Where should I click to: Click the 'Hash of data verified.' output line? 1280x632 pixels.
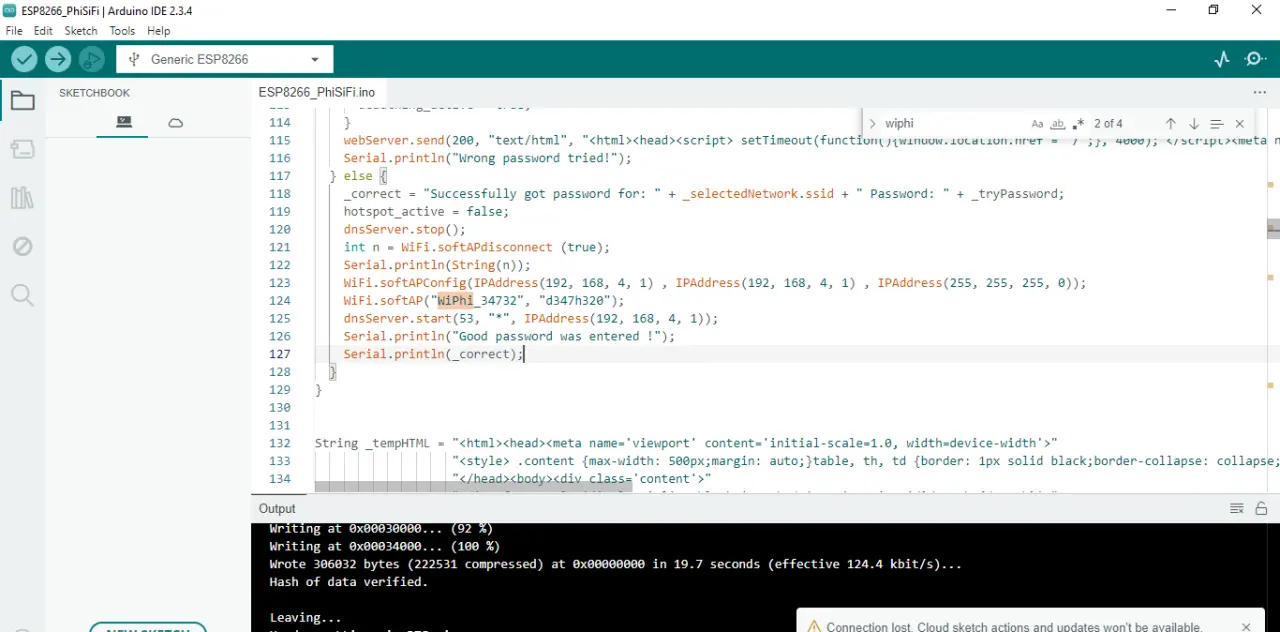[x=348, y=582]
